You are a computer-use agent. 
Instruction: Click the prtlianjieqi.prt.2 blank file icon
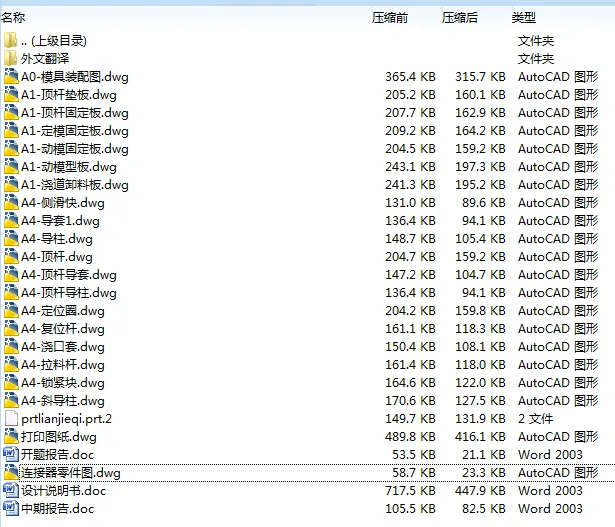pos(11,419)
